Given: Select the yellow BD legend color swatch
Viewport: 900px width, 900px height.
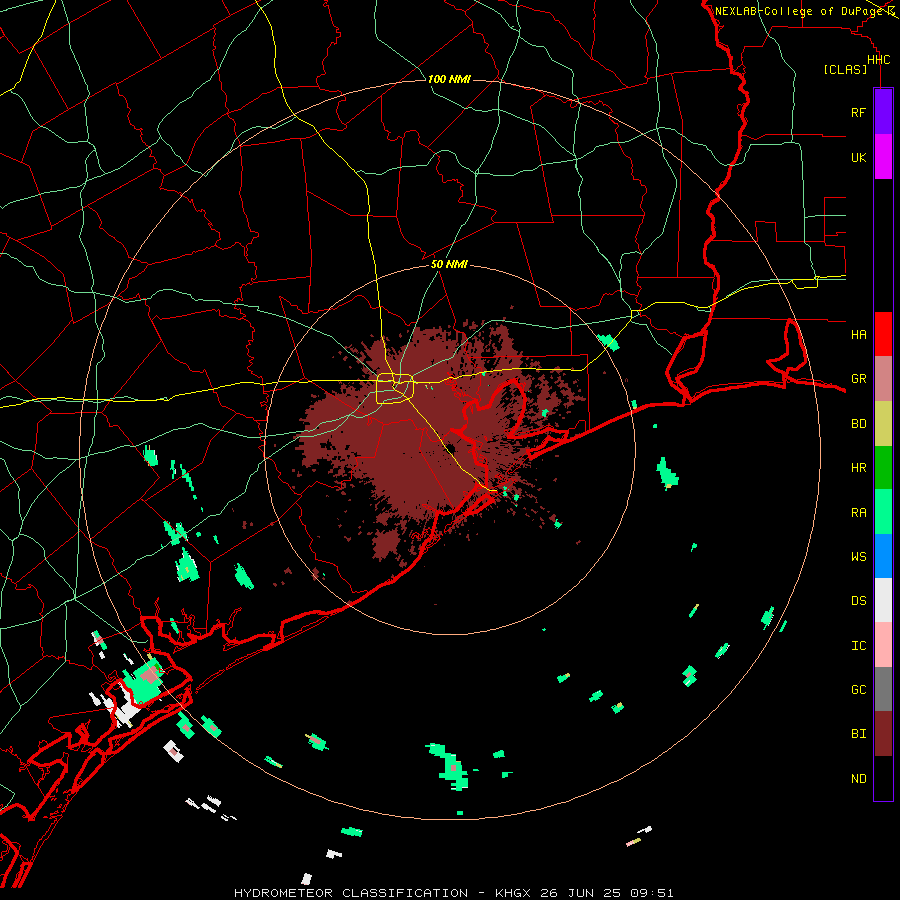Looking at the screenshot, I should pyautogui.click(x=883, y=424).
